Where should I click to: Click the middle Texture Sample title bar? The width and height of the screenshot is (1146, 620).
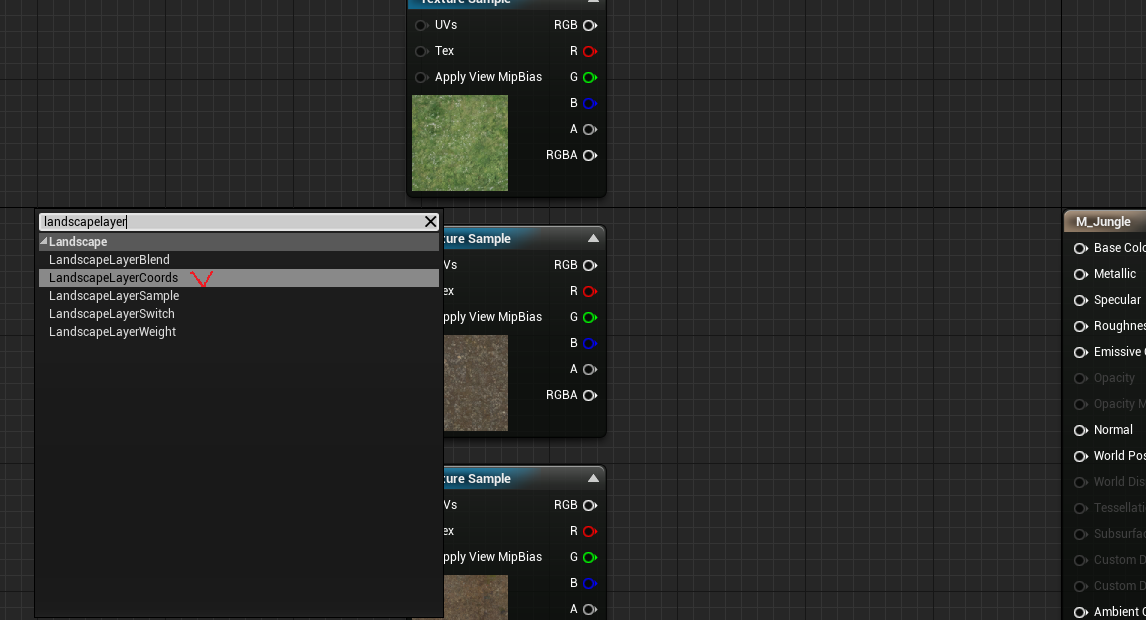pos(523,238)
